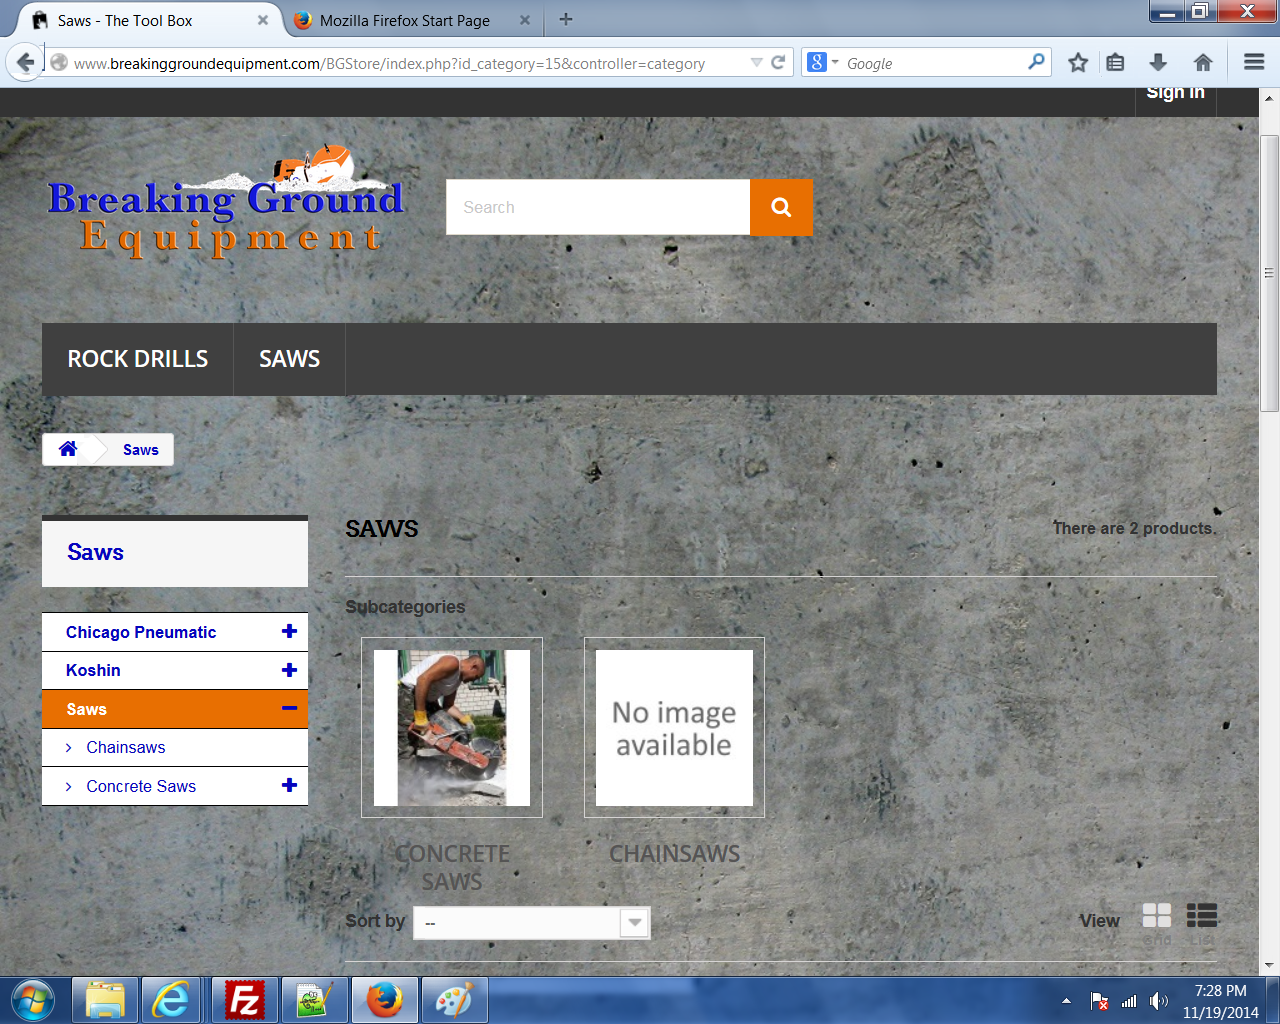Open the Chicago Pneumatic category link

coord(141,632)
